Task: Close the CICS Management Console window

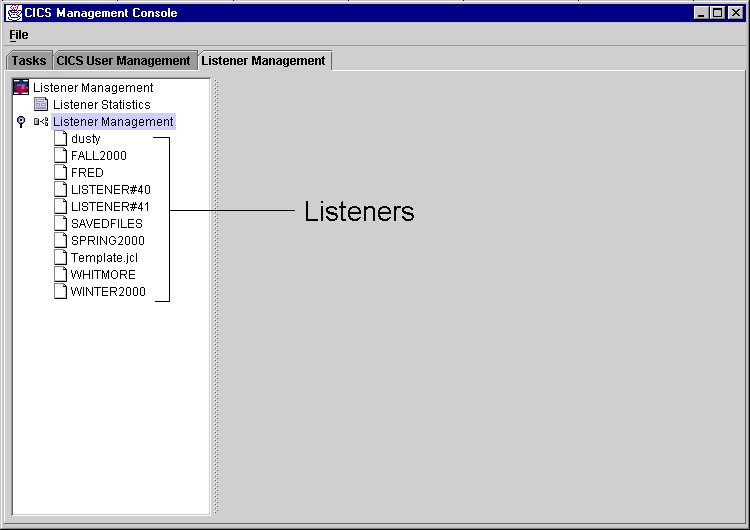Action: 736,13
